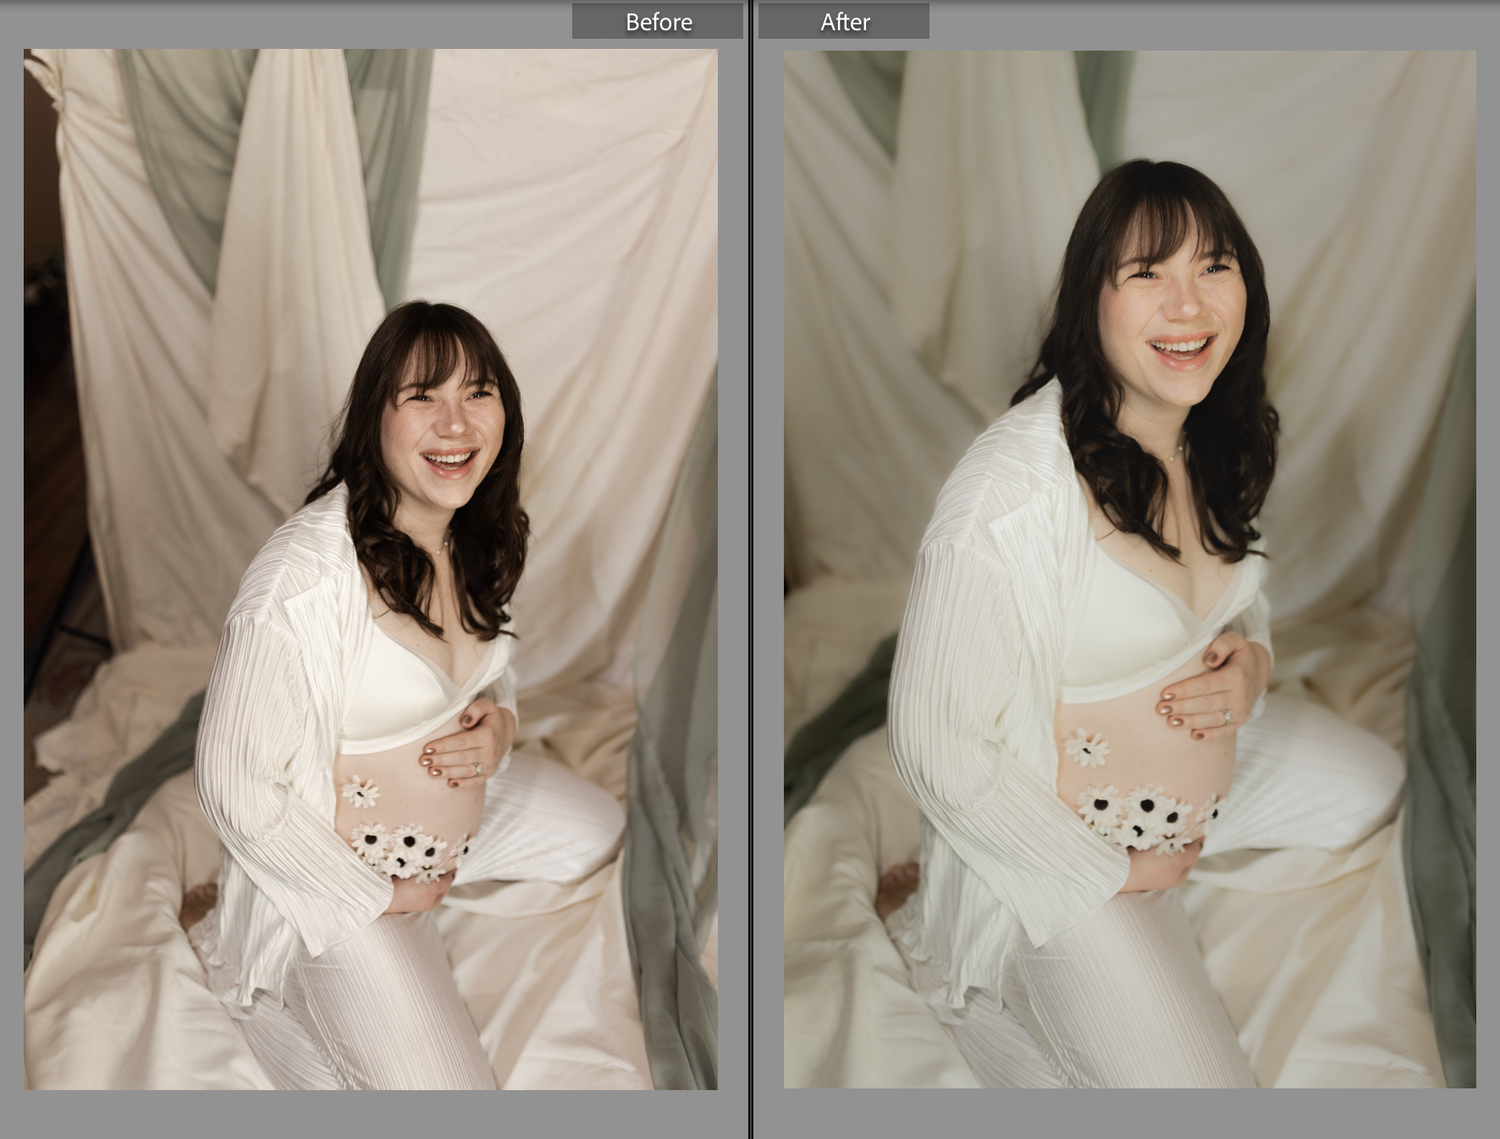Select the After view label
The height and width of the screenshot is (1139, 1500).
844,21
